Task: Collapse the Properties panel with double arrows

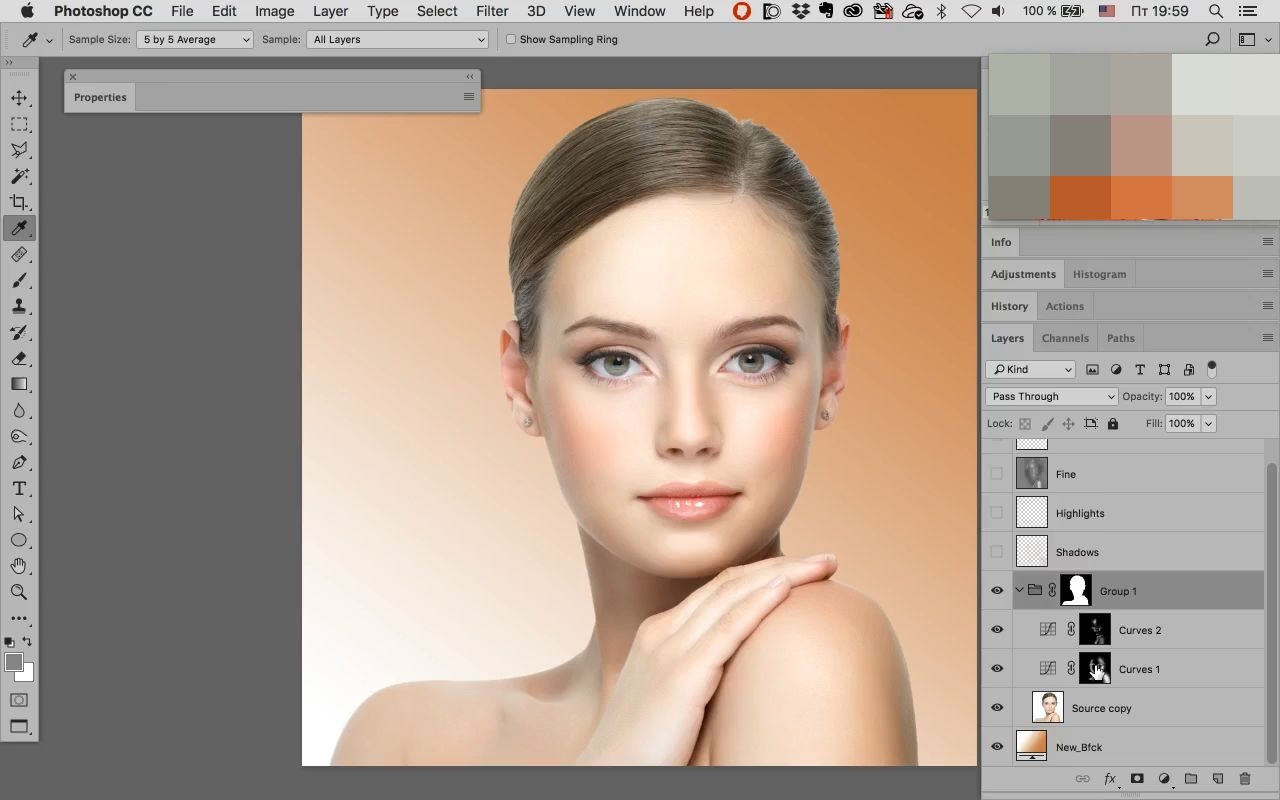Action: pos(470,77)
